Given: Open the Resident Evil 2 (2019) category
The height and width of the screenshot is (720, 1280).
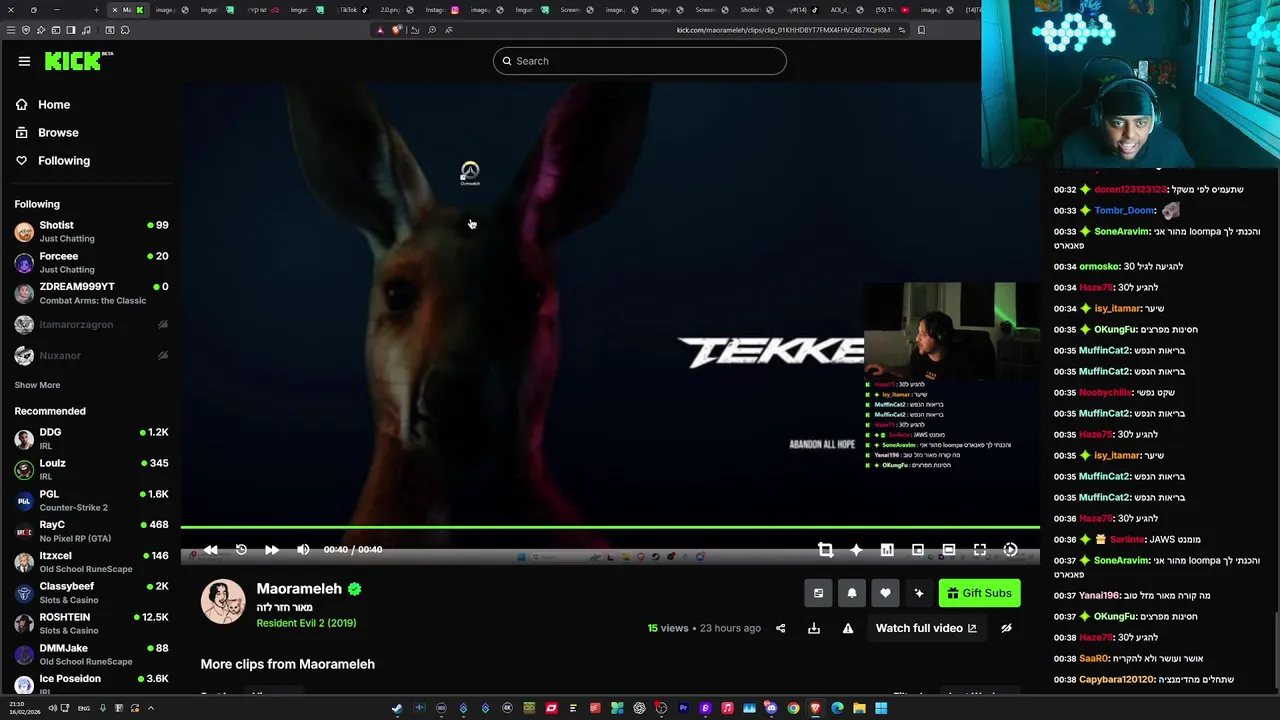Looking at the screenshot, I should pos(306,623).
